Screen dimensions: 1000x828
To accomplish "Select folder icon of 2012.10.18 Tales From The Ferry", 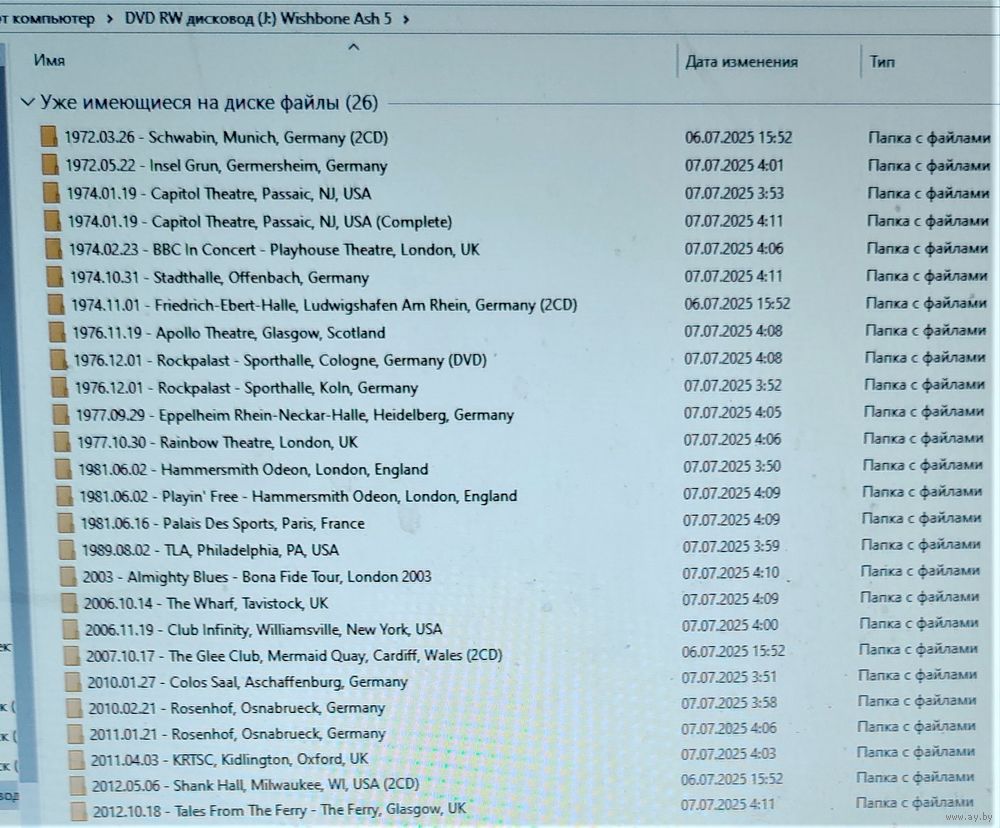I will tap(79, 811).
